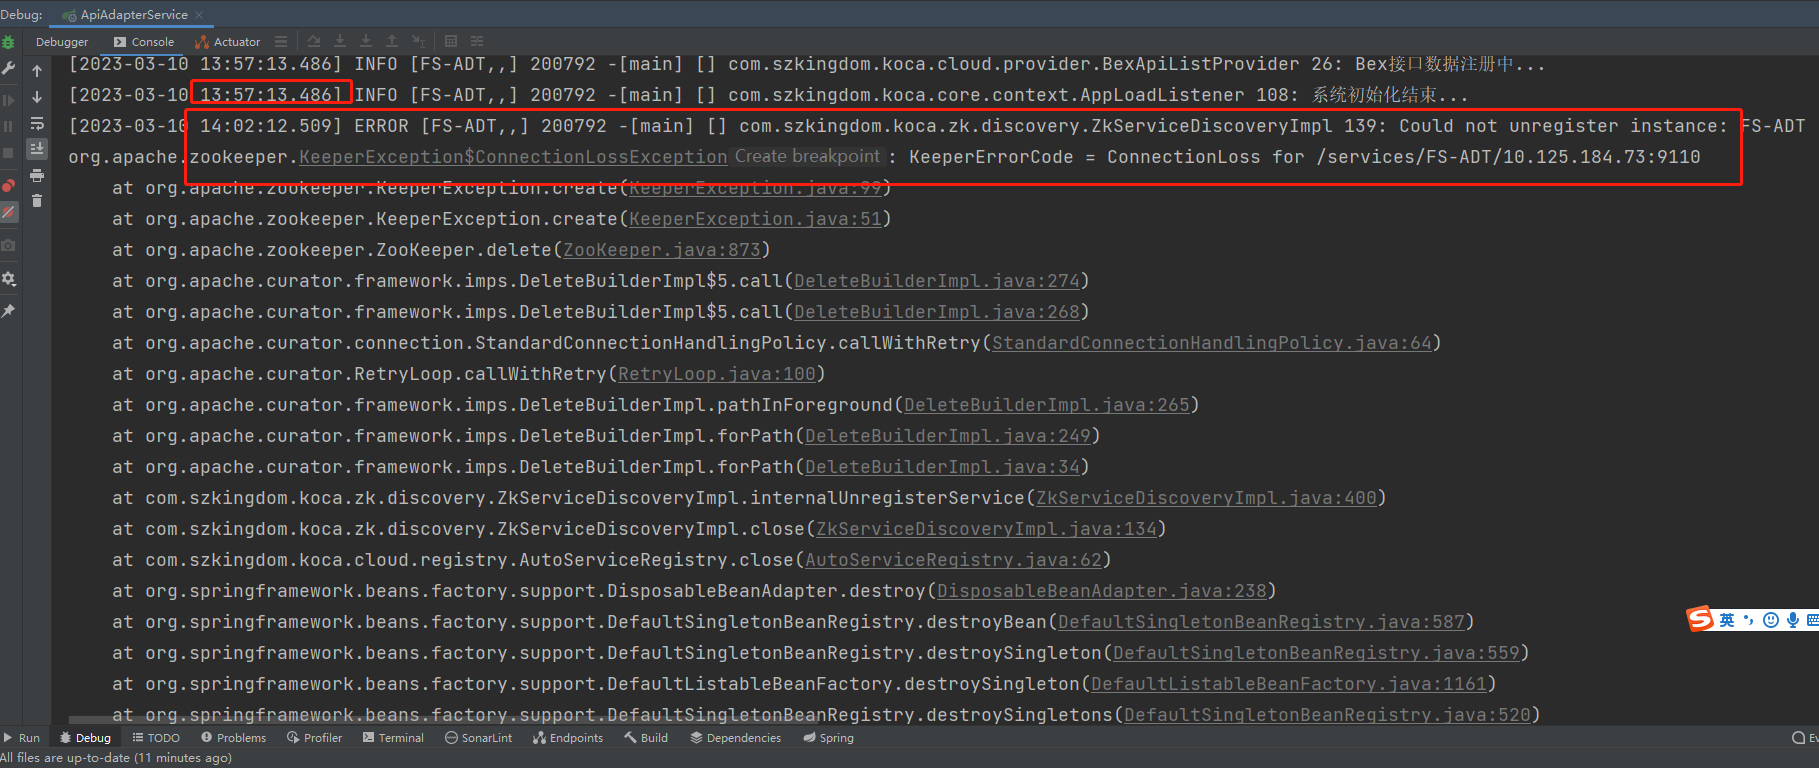Click the Sogou input method S icon
Viewport: 1819px width, 768px height.
(x=1700, y=620)
